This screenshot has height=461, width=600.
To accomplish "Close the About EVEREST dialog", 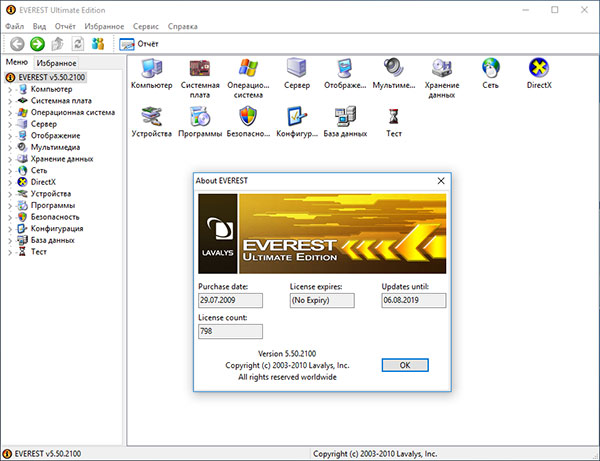I will pyautogui.click(x=441, y=181).
